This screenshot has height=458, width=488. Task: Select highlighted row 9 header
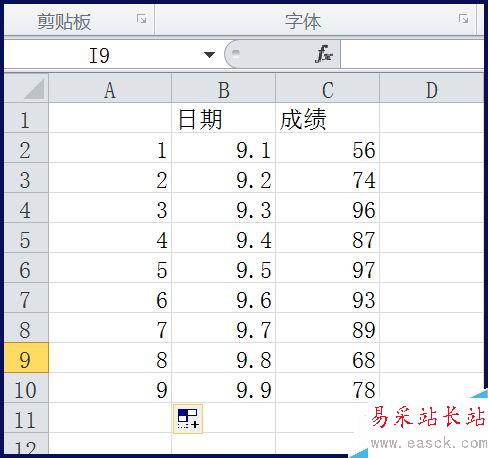click(x=27, y=358)
